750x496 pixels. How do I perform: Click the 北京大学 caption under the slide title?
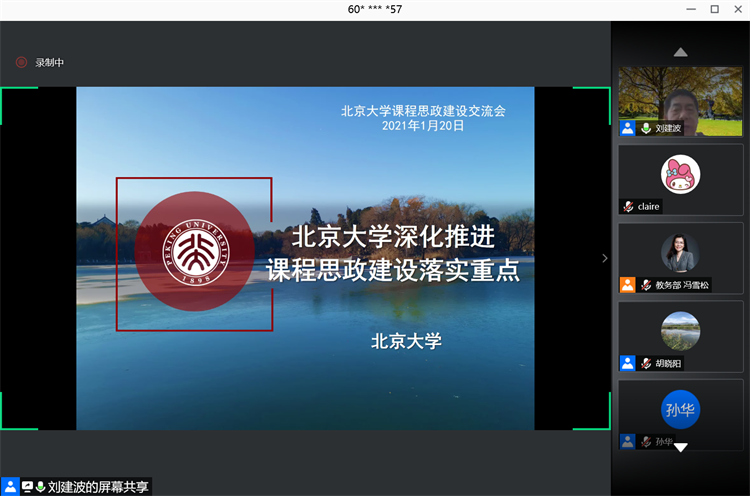[x=406, y=341]
